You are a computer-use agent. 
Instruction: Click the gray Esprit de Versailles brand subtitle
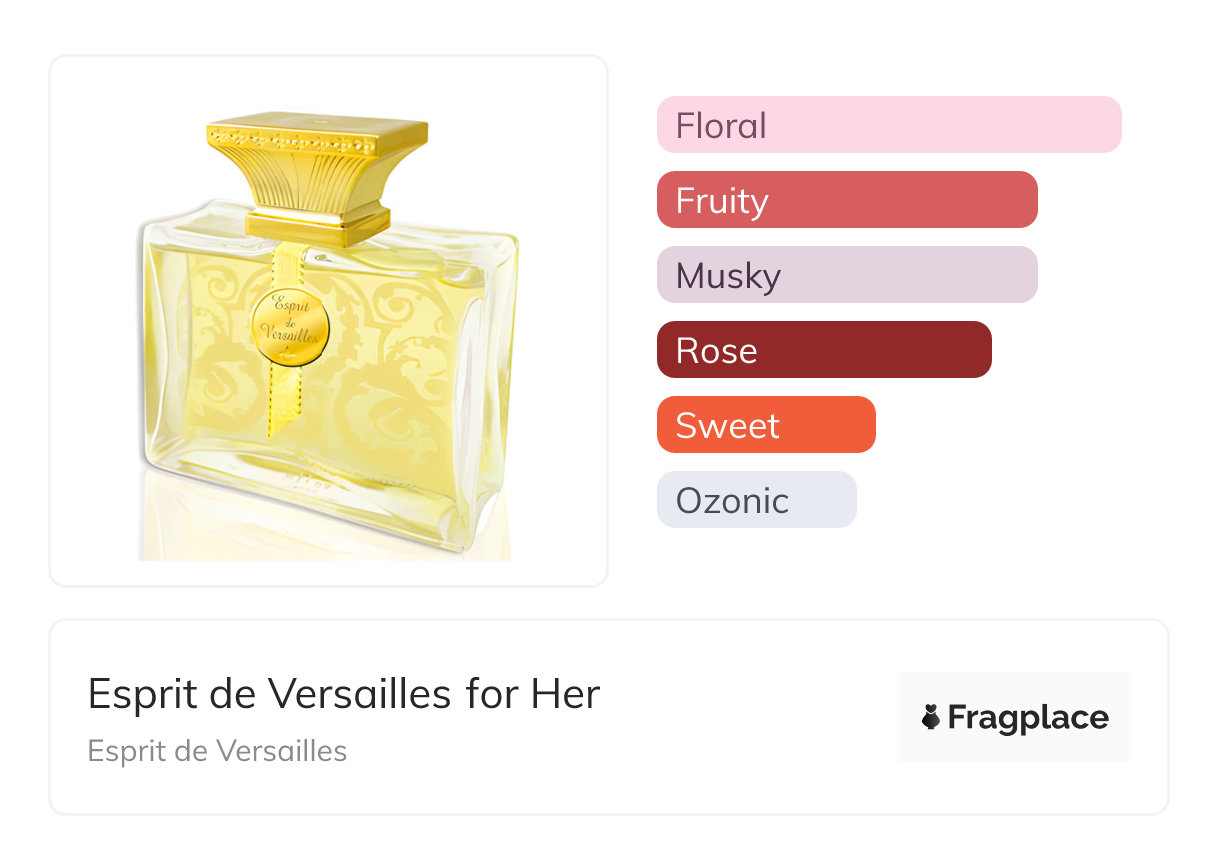tap(217, 751)
